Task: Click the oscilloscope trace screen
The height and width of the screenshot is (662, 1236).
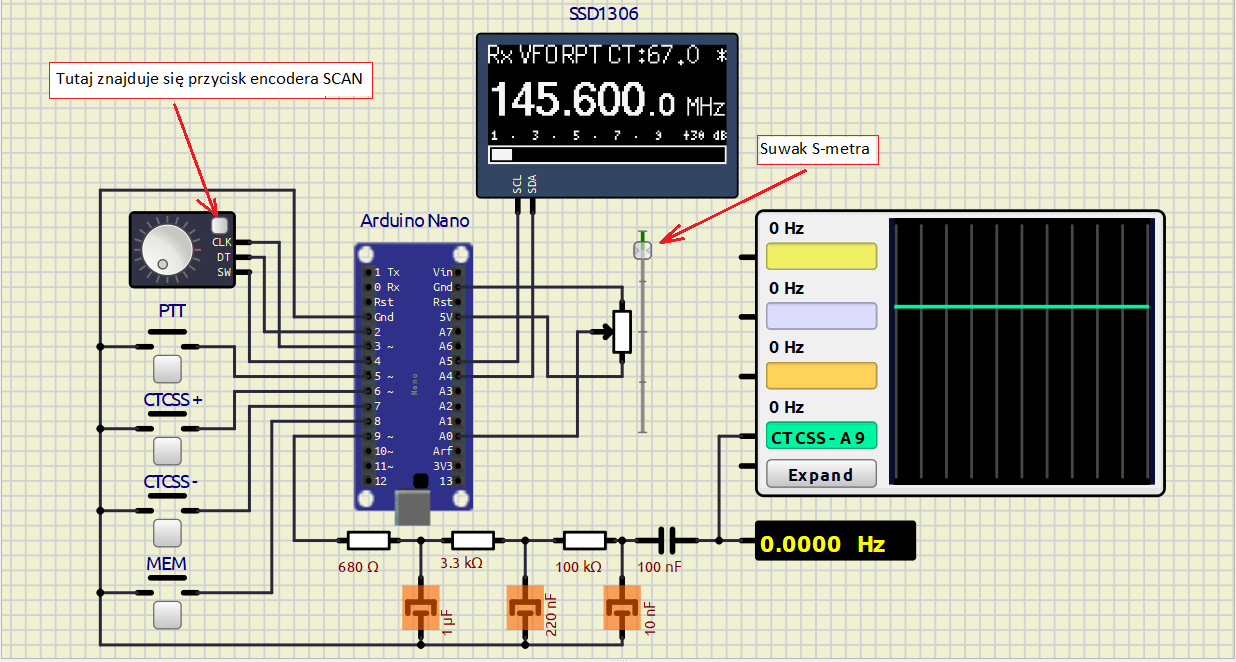Action: point(1021,352)
